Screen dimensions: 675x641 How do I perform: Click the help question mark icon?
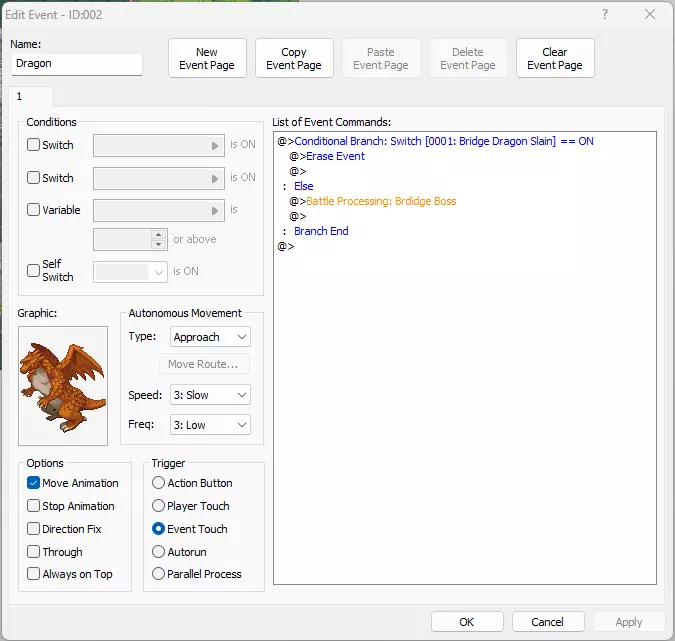(605, 14)
